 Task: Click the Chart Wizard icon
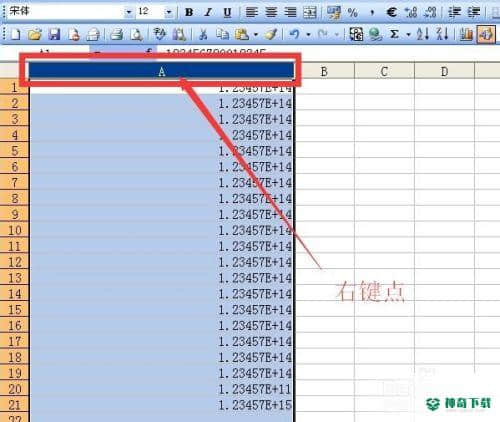coord(466,34)
